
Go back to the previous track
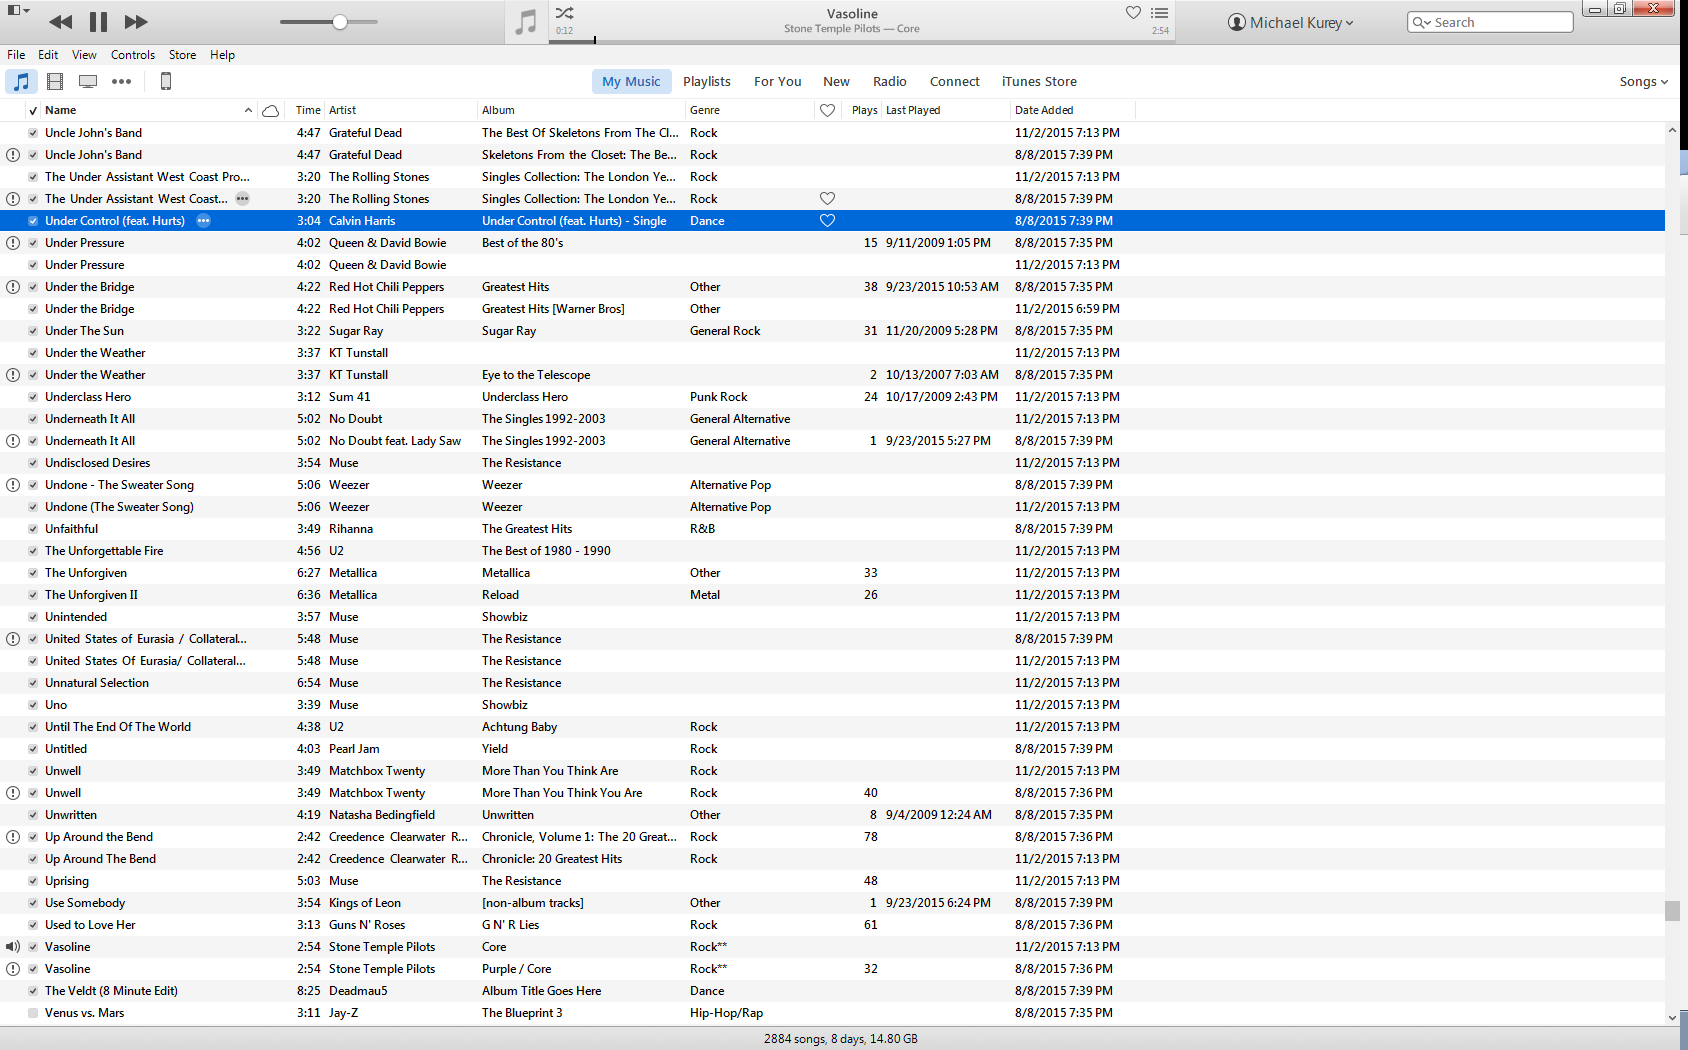60,22
